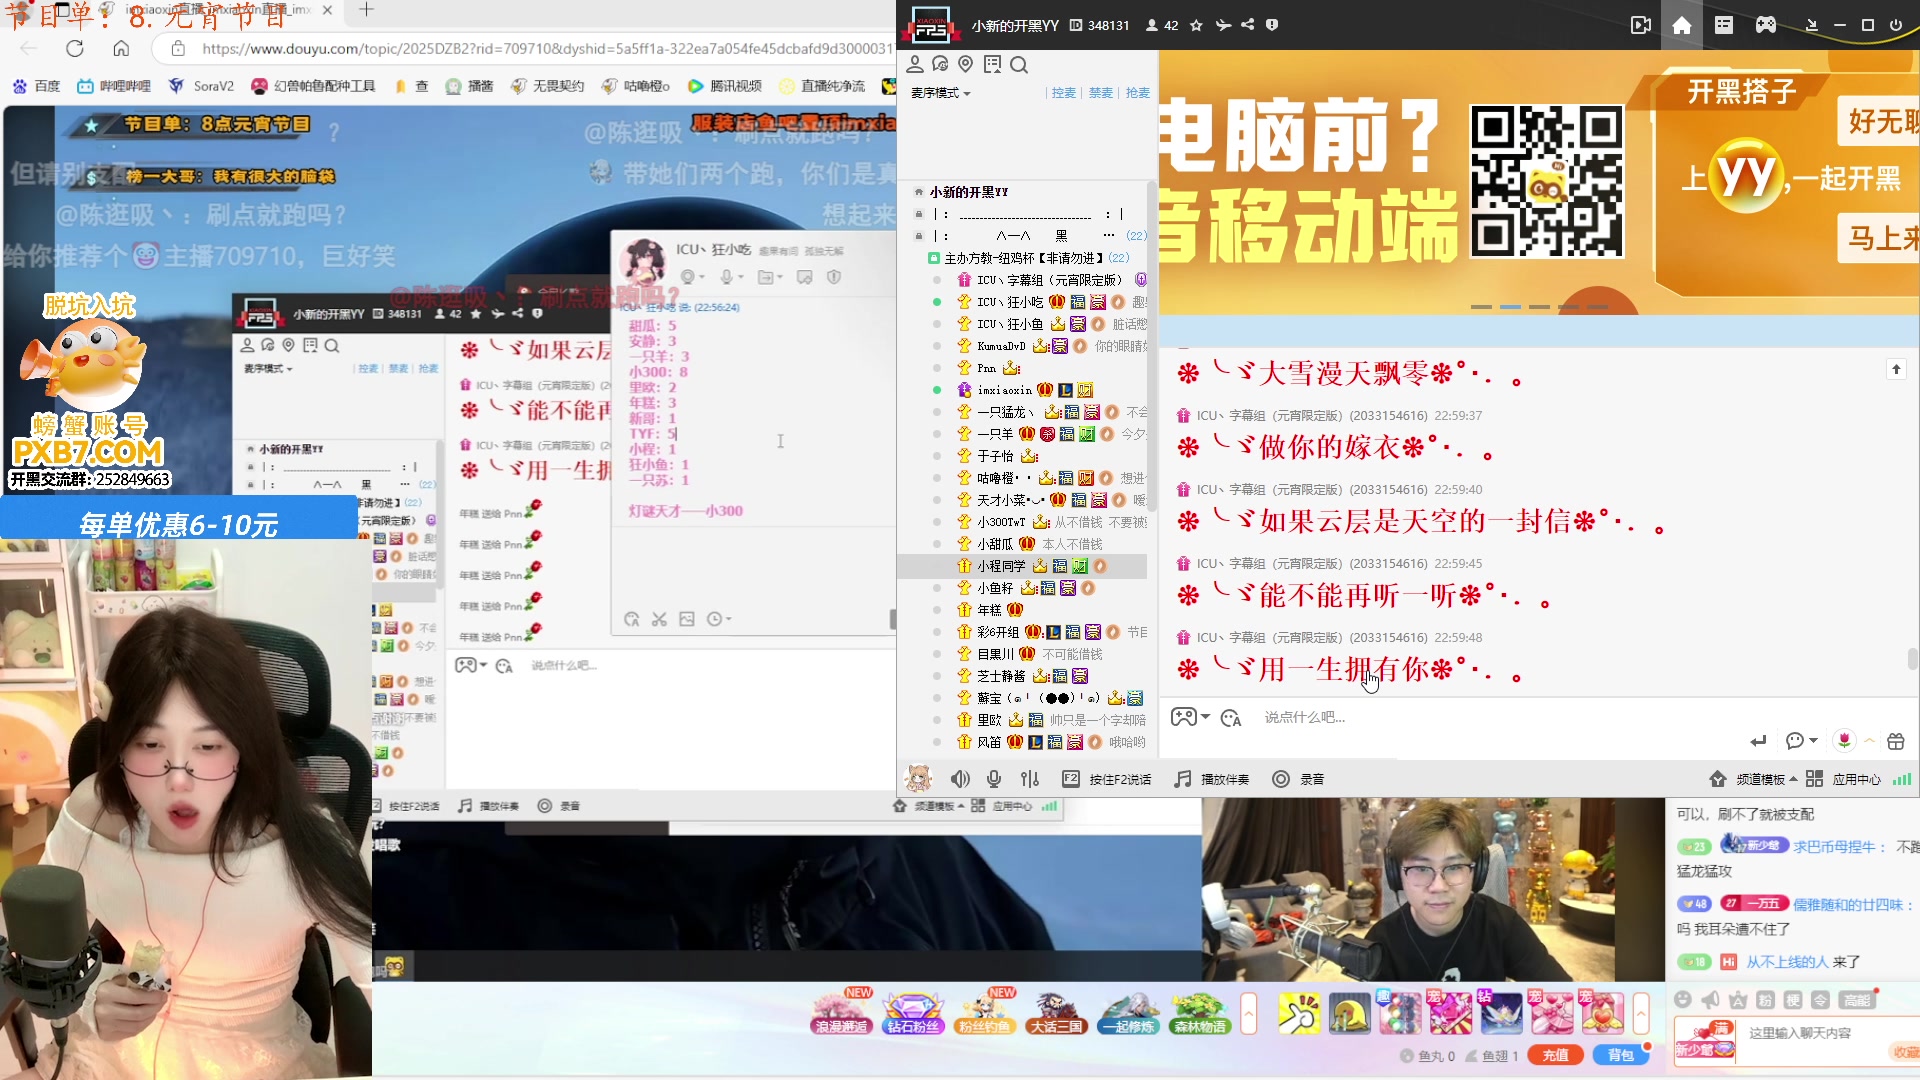Open 粉丝钓鱼 activity icon

[x=985, y=1012]
